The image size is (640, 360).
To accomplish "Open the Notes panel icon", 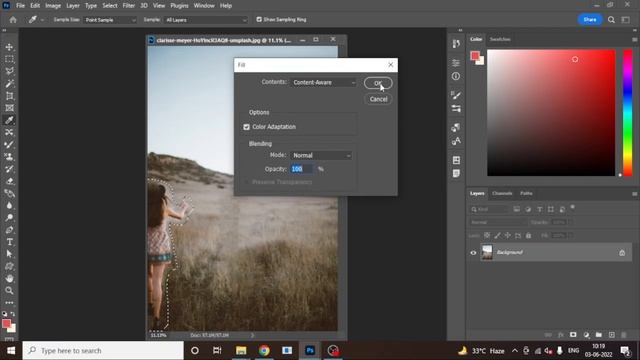I will [456, 173].
